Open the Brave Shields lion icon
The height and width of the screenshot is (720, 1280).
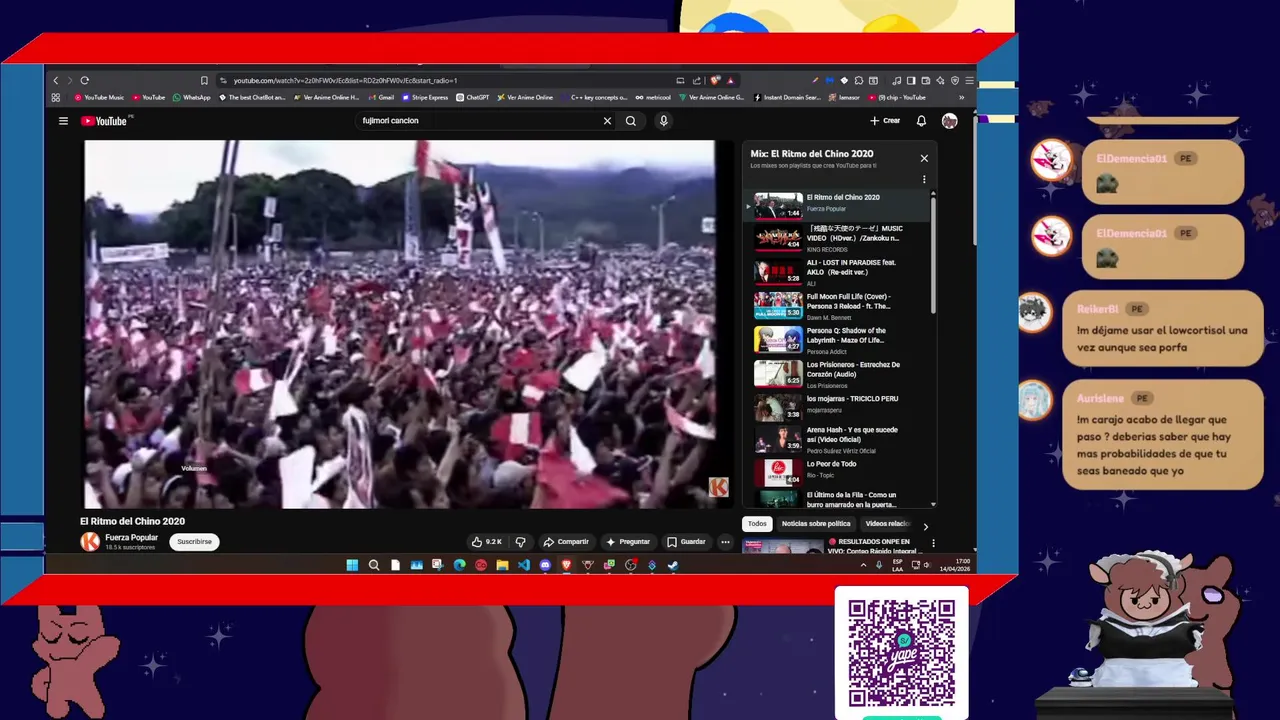coord(714,80)
